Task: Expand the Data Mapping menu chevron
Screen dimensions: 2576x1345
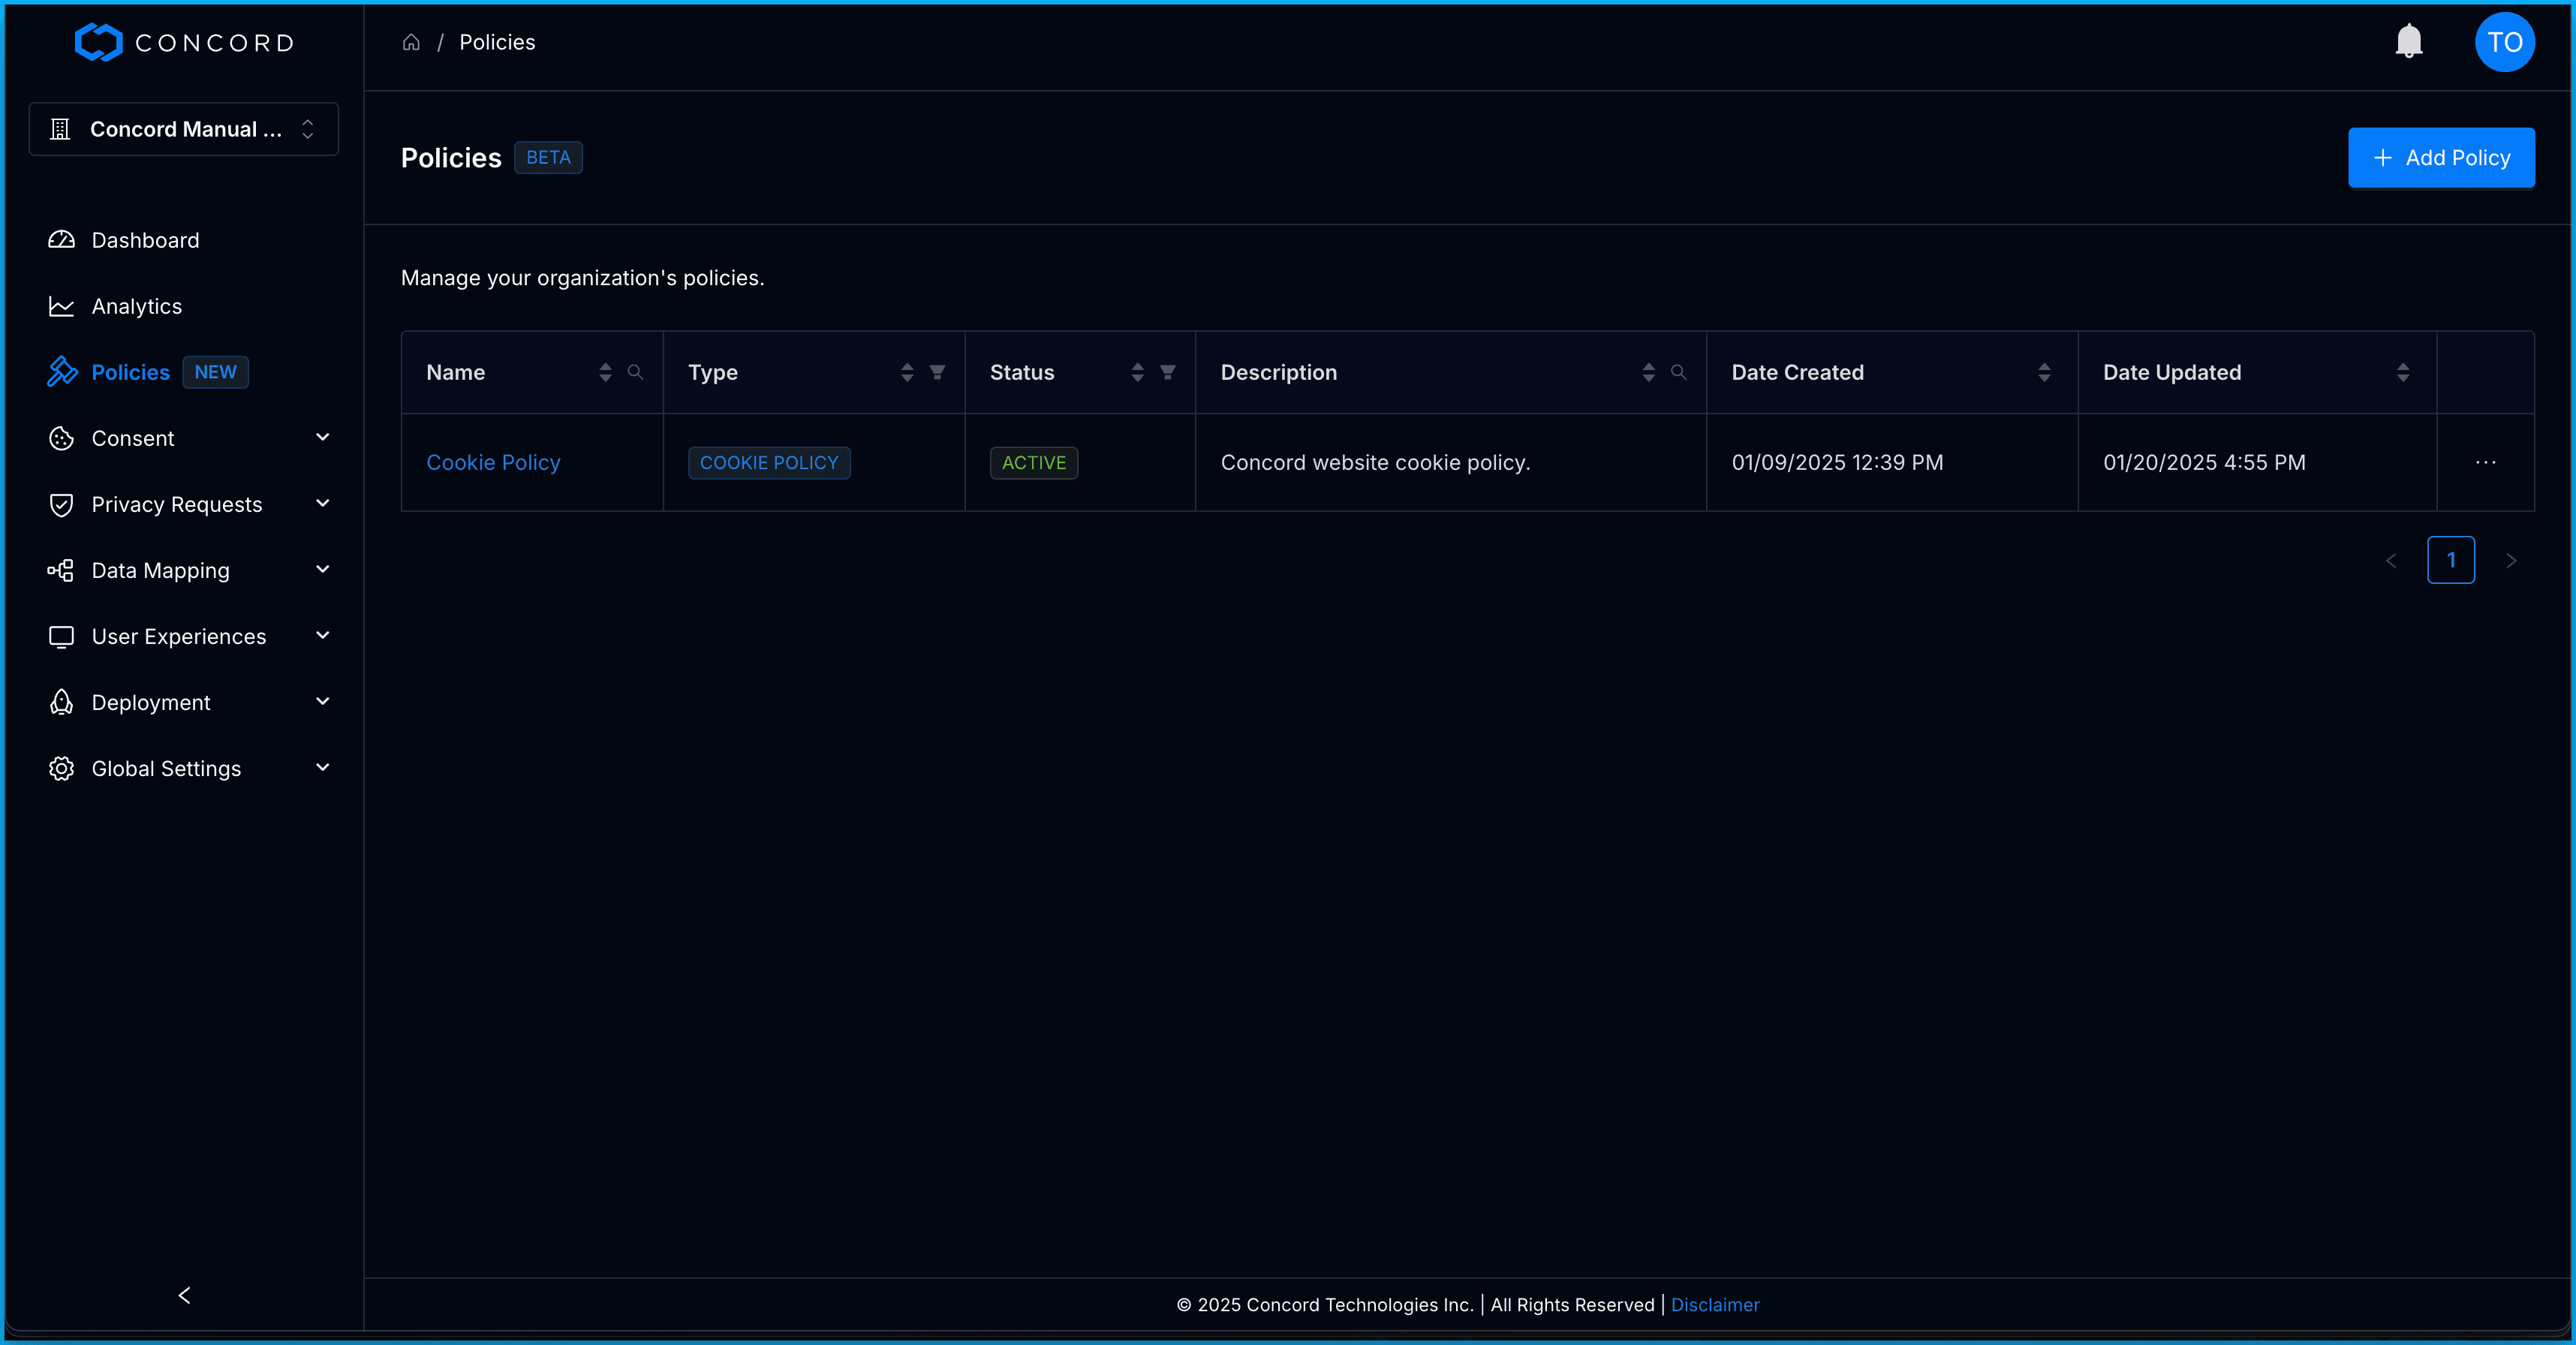Action: [322, 570]
